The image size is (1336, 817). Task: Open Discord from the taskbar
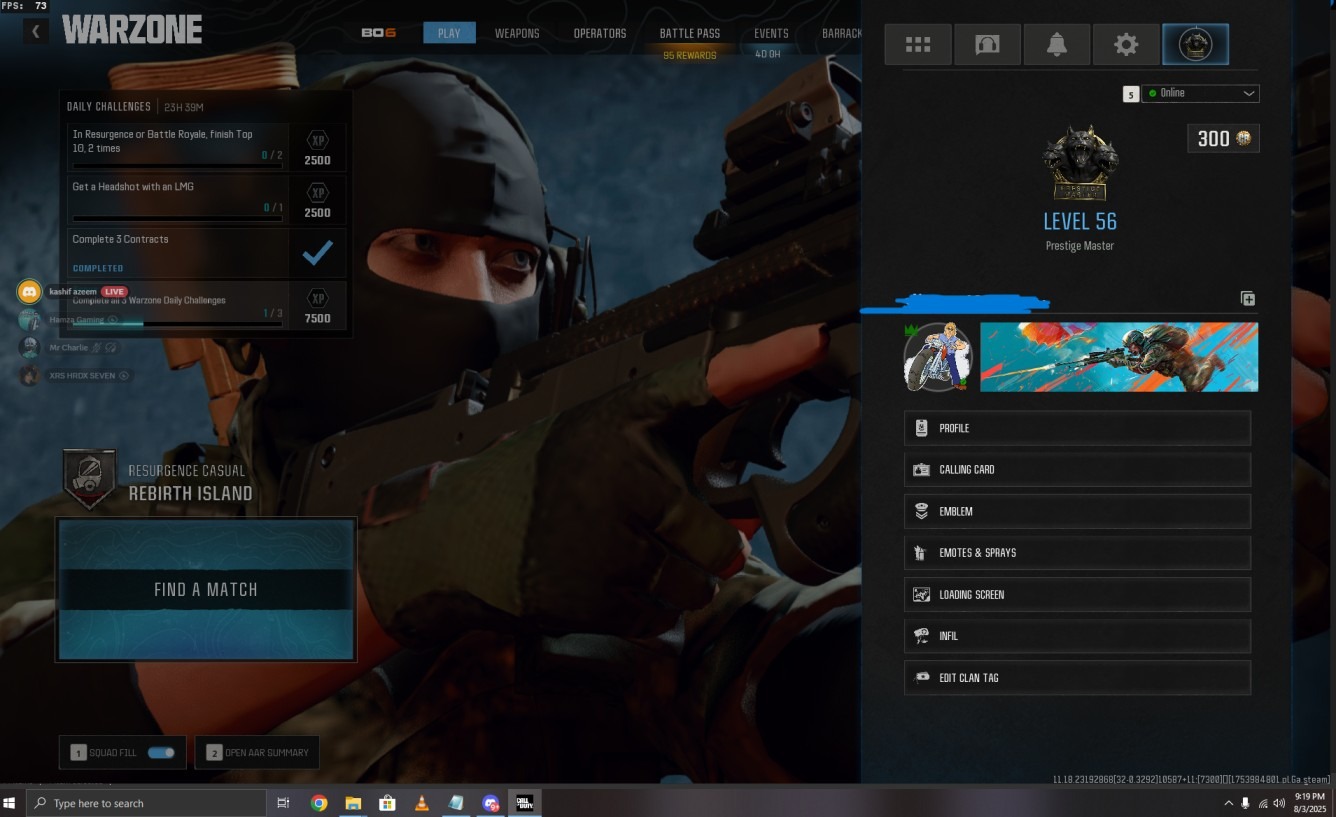[x=490, y=803]
